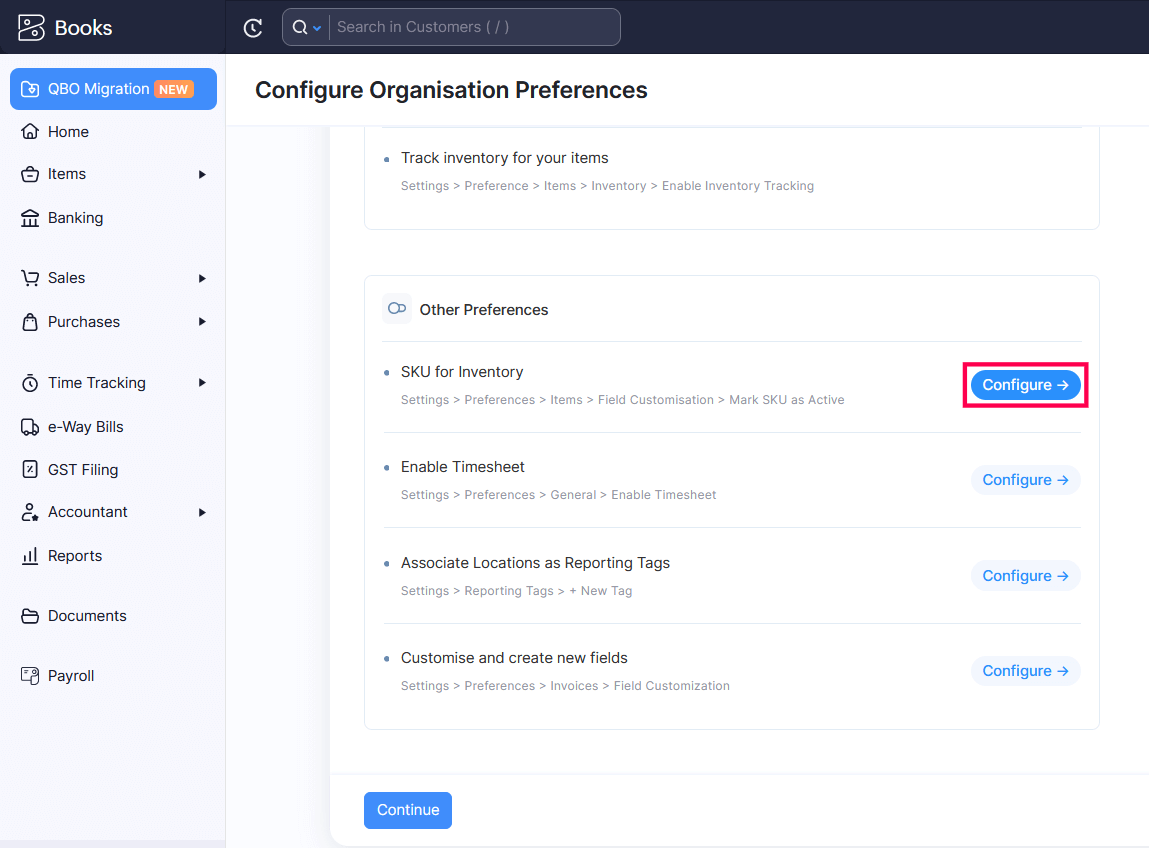Focus the Search in Customers field

(x=470, y=28)
